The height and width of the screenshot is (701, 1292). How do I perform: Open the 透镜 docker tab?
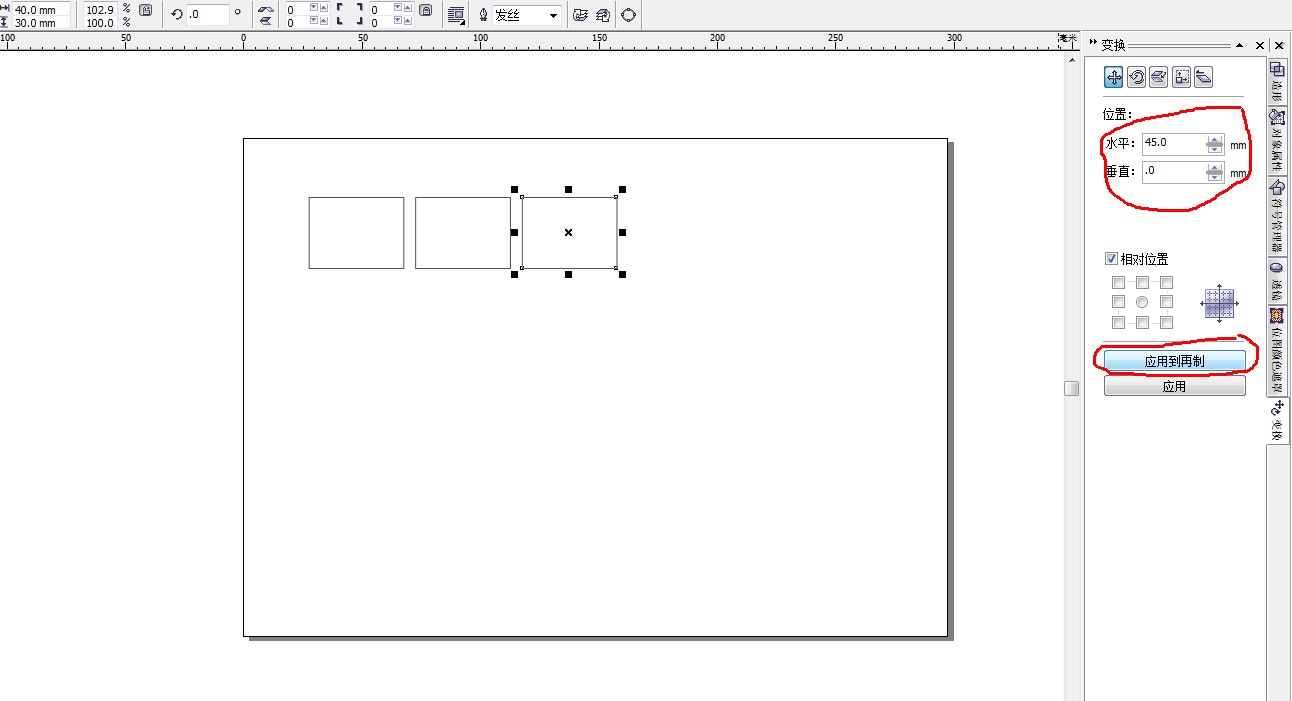point(1277,281)
